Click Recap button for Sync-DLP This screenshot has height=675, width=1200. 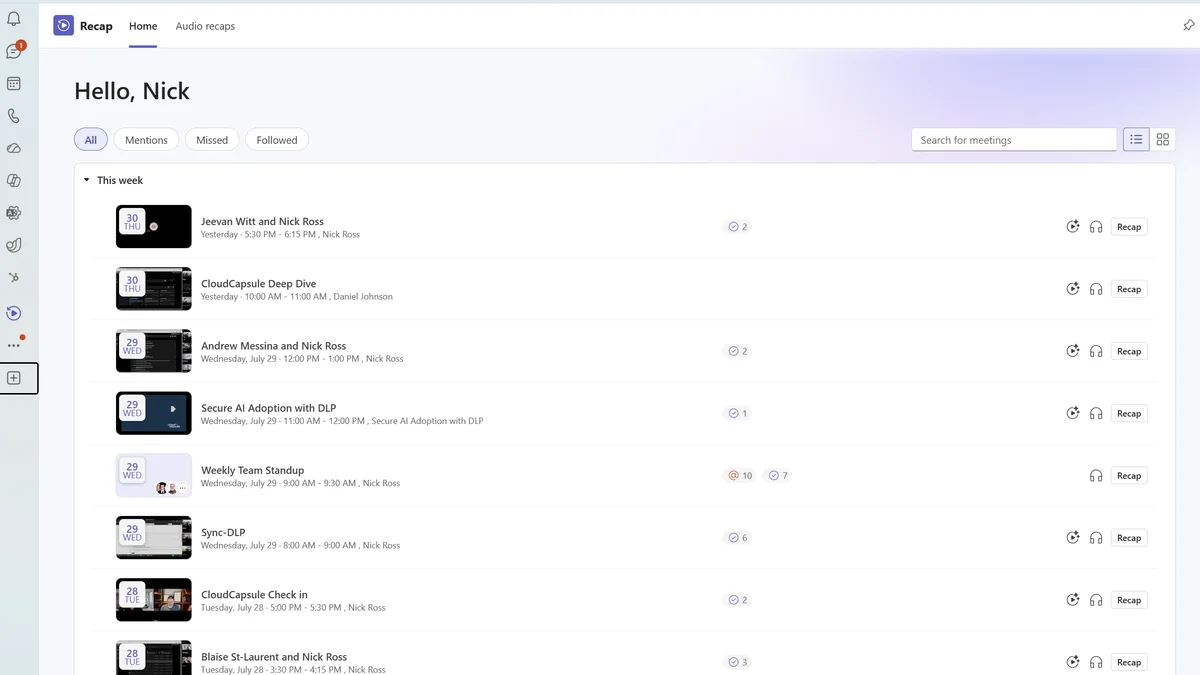(x=1129, y=538)
